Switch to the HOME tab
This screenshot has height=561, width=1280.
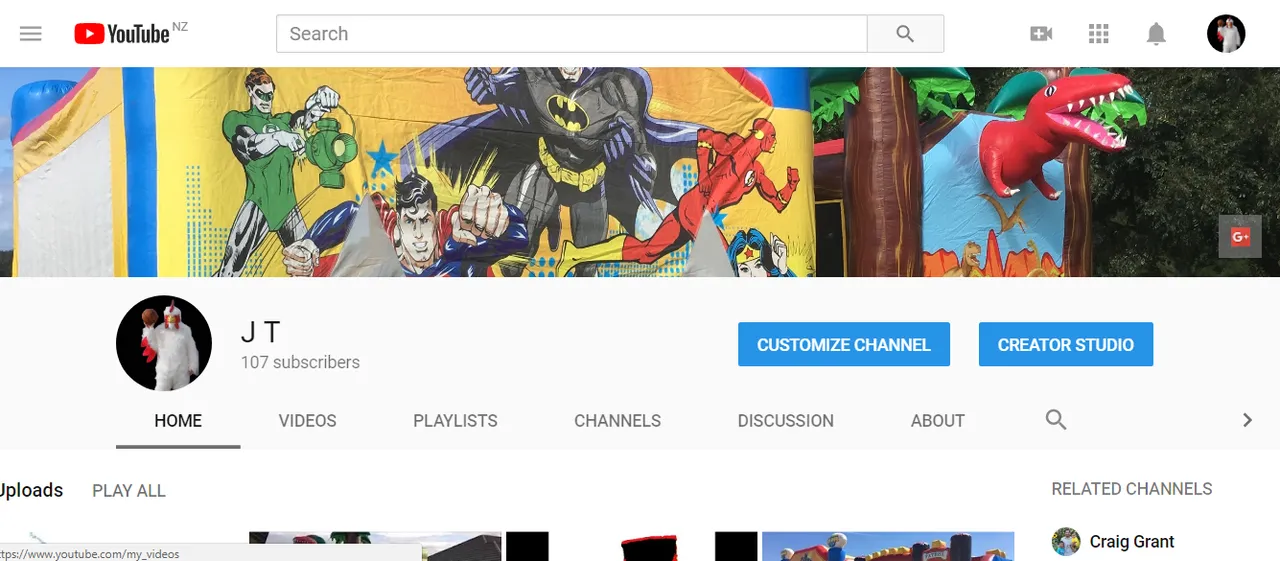pos(178,421)
